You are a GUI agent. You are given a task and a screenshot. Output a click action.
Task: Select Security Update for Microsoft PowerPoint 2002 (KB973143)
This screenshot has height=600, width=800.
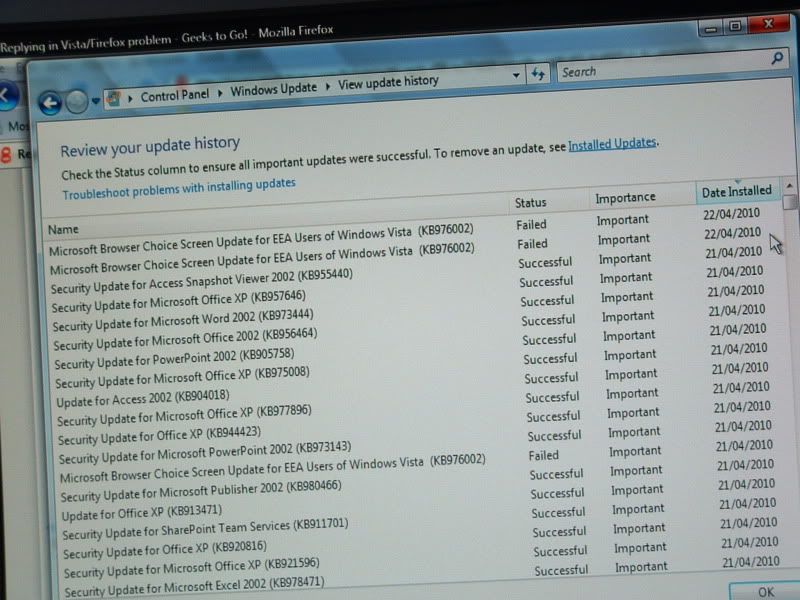(205, 453)
